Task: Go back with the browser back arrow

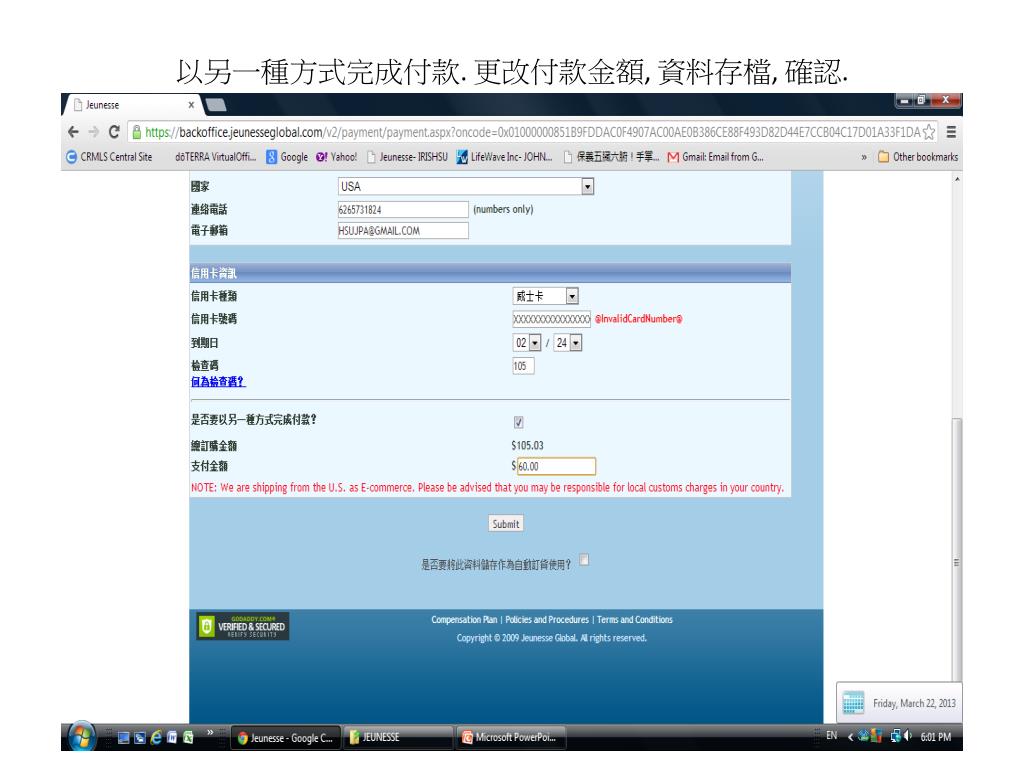Action: pyautogui.click(x=73, y=132)
